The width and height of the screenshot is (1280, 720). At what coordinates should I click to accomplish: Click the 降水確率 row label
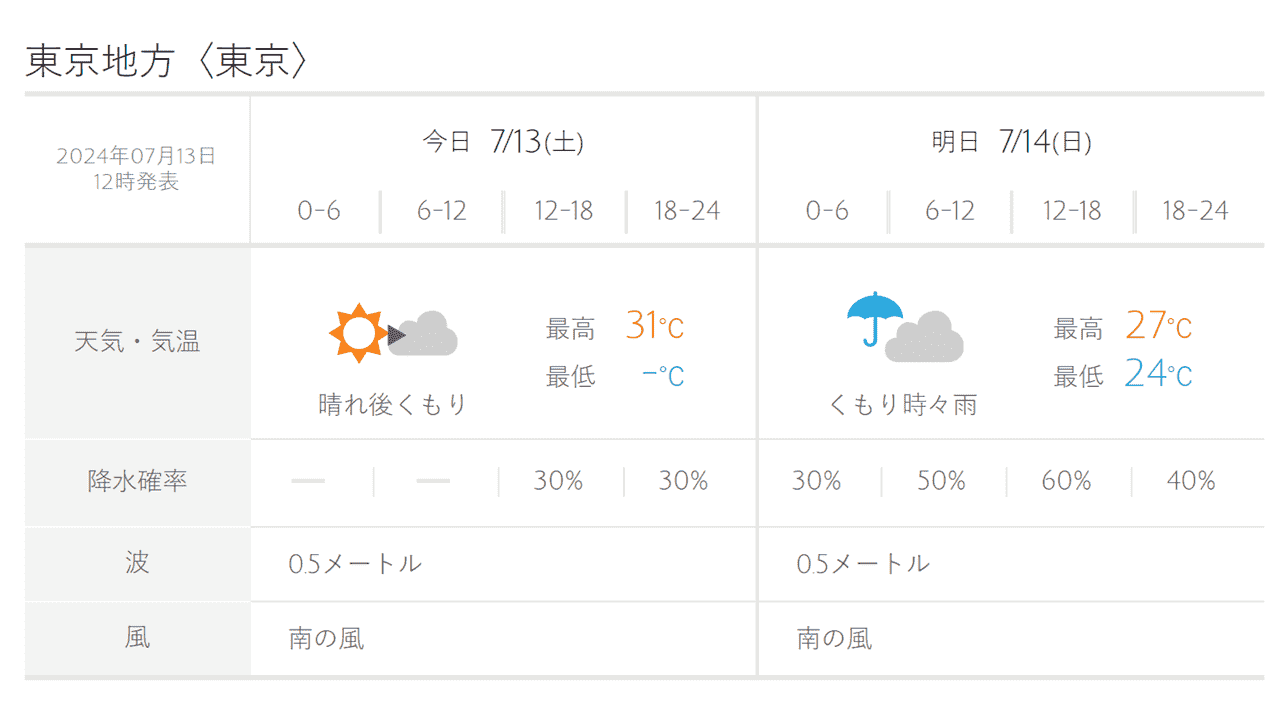coord(137,481)
